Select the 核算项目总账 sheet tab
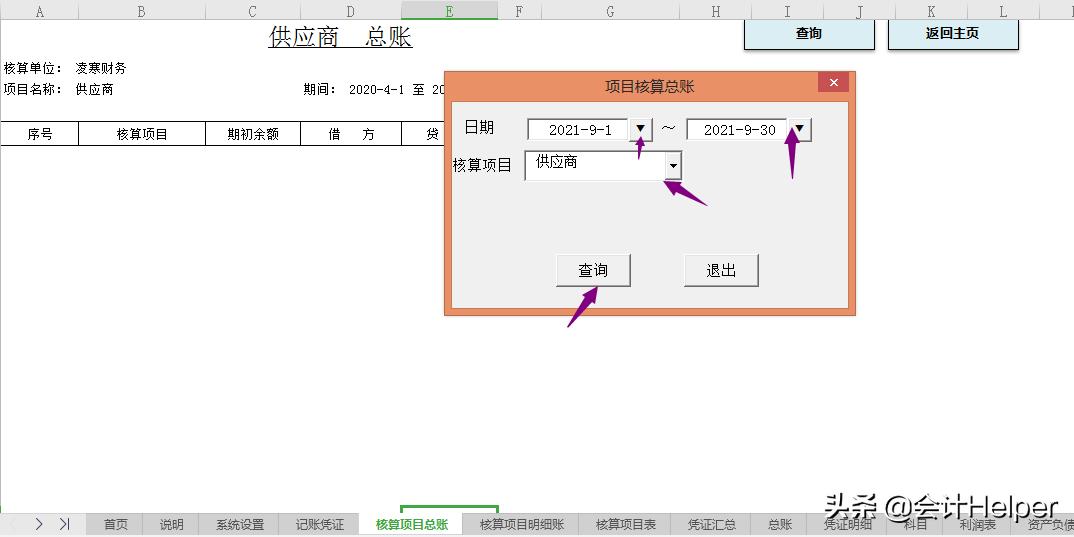 [412, 525]
